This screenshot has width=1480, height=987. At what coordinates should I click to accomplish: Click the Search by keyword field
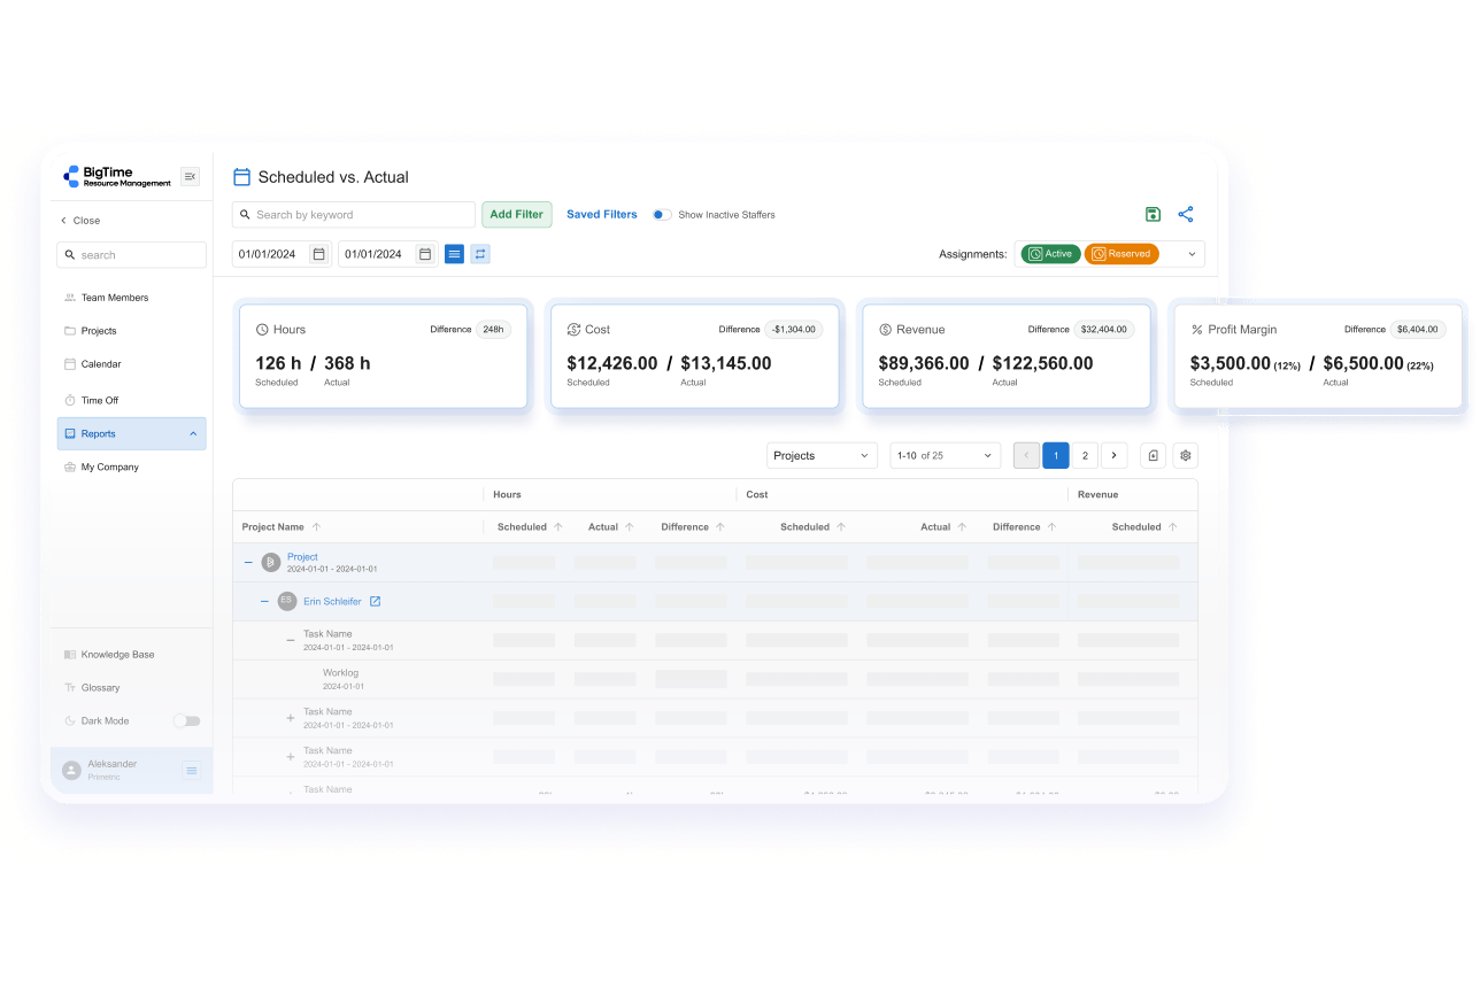(354, 215)
